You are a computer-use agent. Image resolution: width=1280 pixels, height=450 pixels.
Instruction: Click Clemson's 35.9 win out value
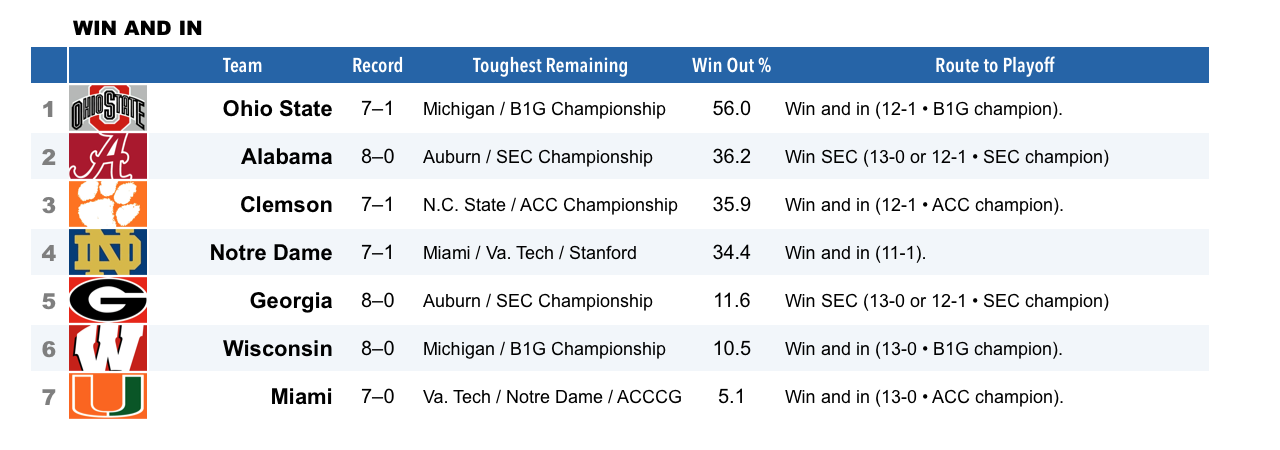point(731,205)
